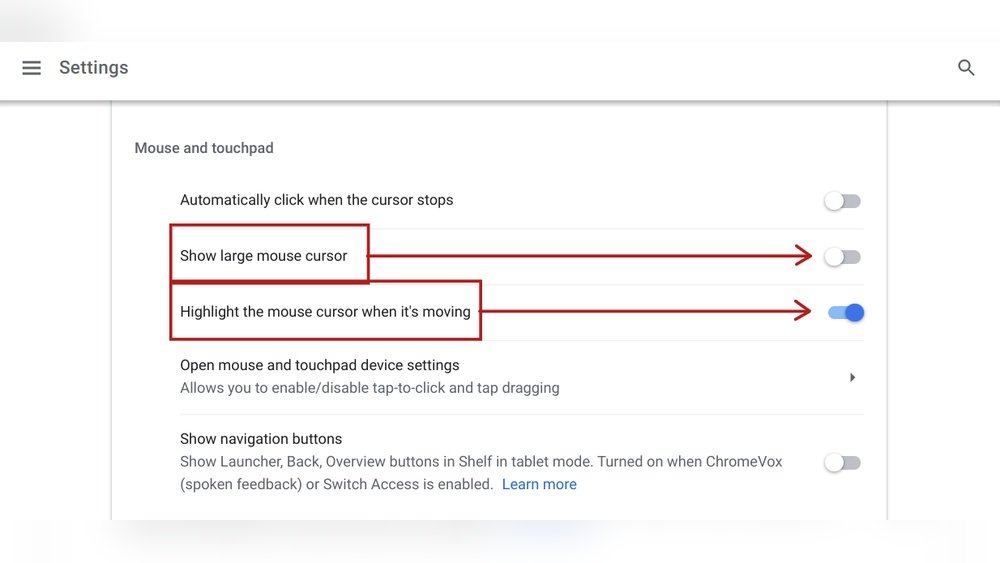The width and height of the screenshot is (1000, 563).
Task: Click the "Highlight the mouse cursor when it's moving" label
Action: 325,312
